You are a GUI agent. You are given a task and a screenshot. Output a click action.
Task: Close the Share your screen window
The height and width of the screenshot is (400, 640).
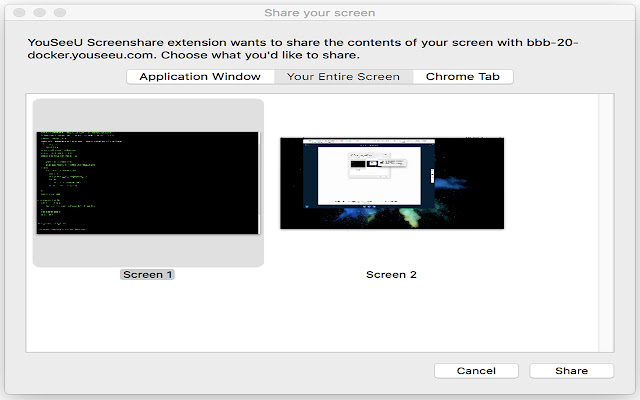(x=19, y=13)
